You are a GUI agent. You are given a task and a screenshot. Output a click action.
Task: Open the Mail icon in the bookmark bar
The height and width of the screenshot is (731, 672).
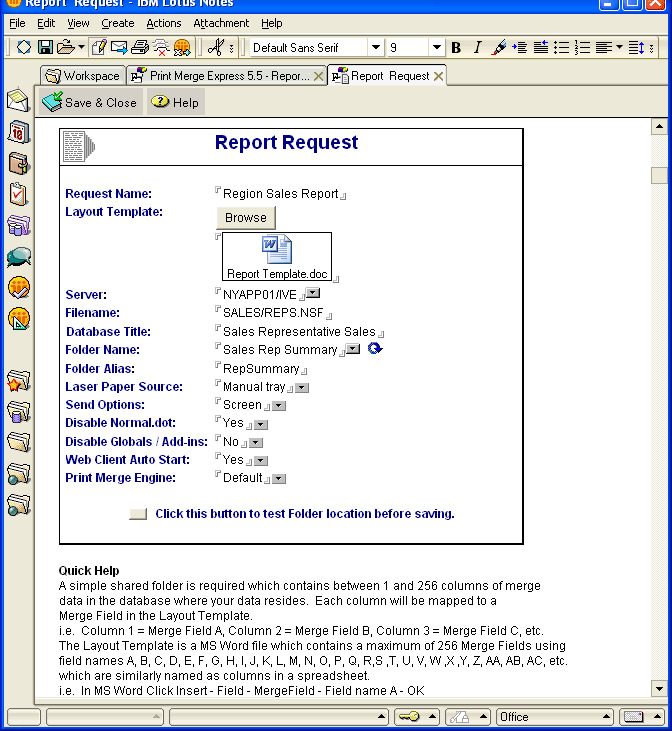click(18, 100)
